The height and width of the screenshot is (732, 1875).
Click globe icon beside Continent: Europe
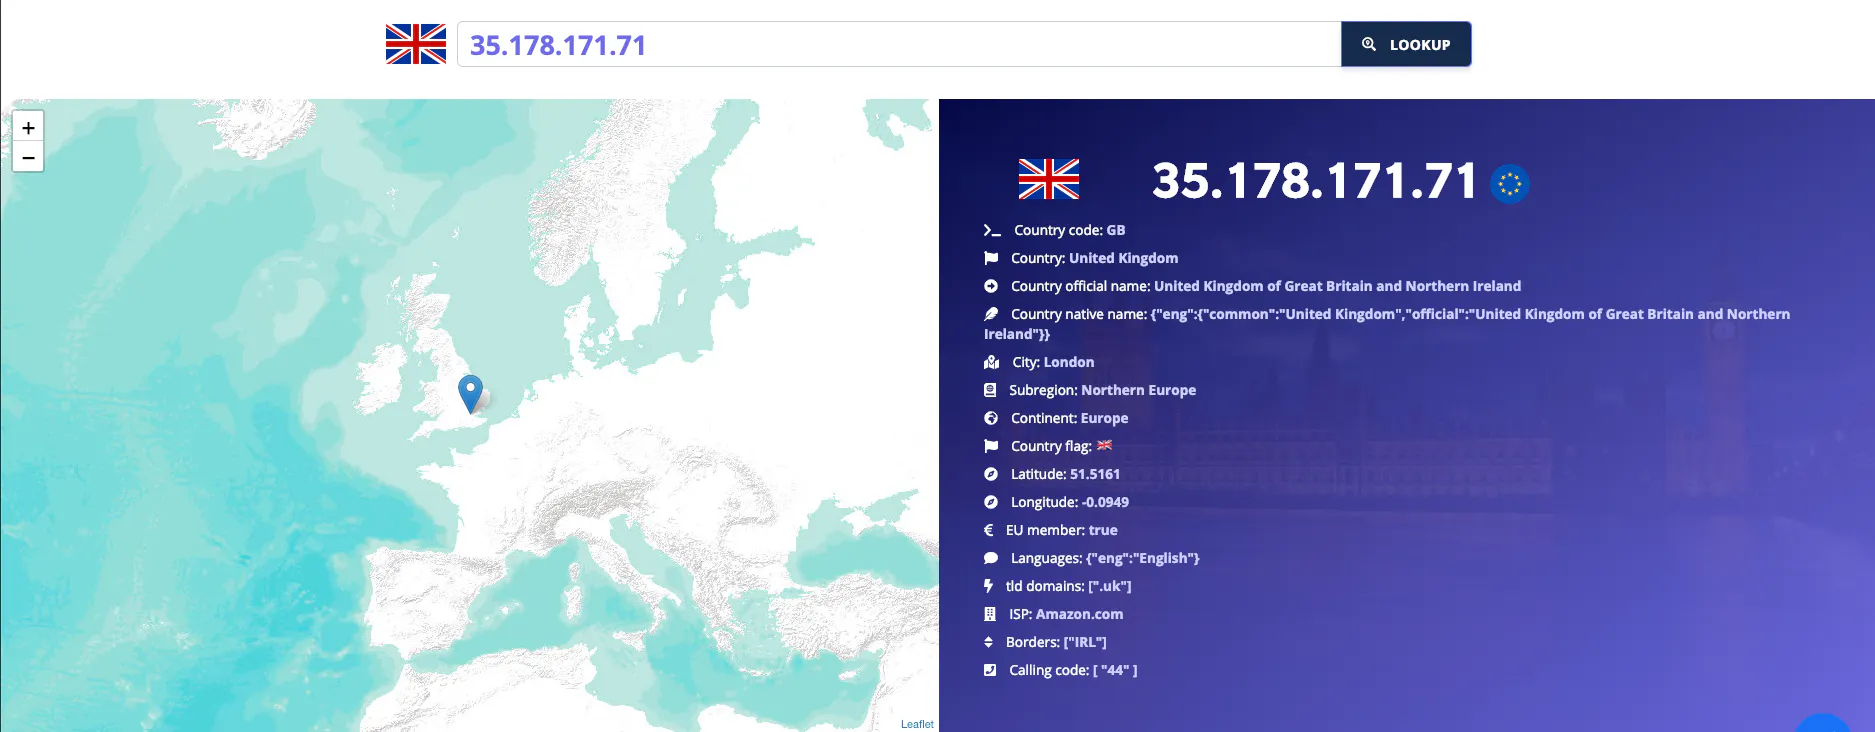click(x=991, y=418)
